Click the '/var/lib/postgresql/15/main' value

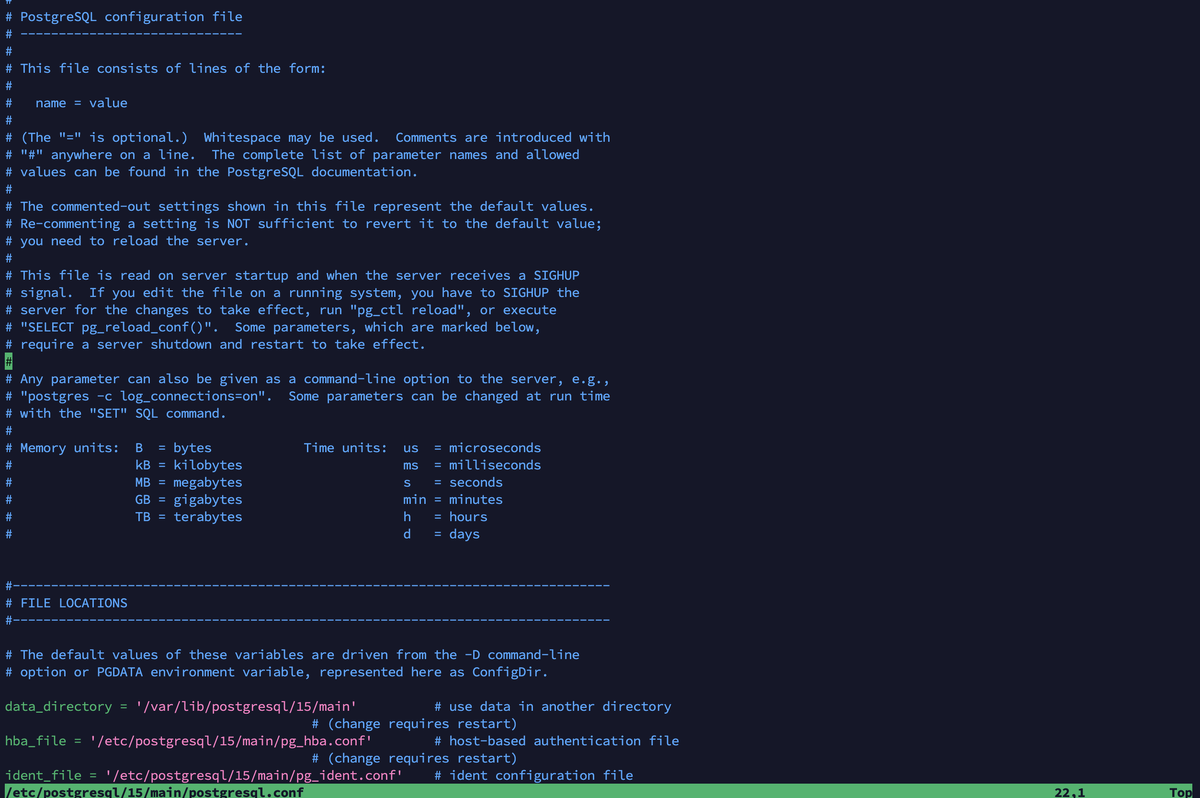245,706
